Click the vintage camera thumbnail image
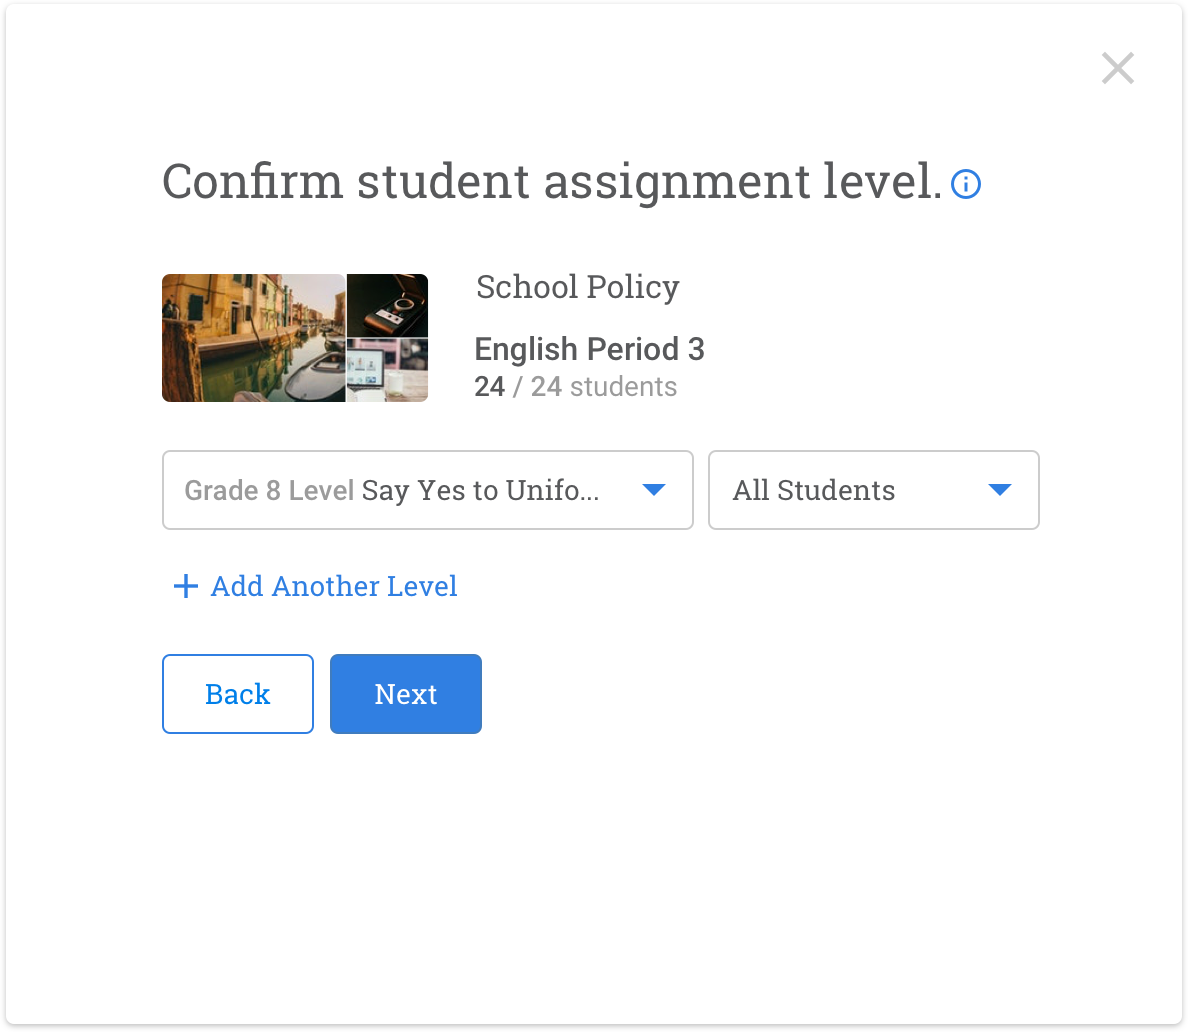The height and width of the screenshot is (1032, 1188). pos(388,305)
